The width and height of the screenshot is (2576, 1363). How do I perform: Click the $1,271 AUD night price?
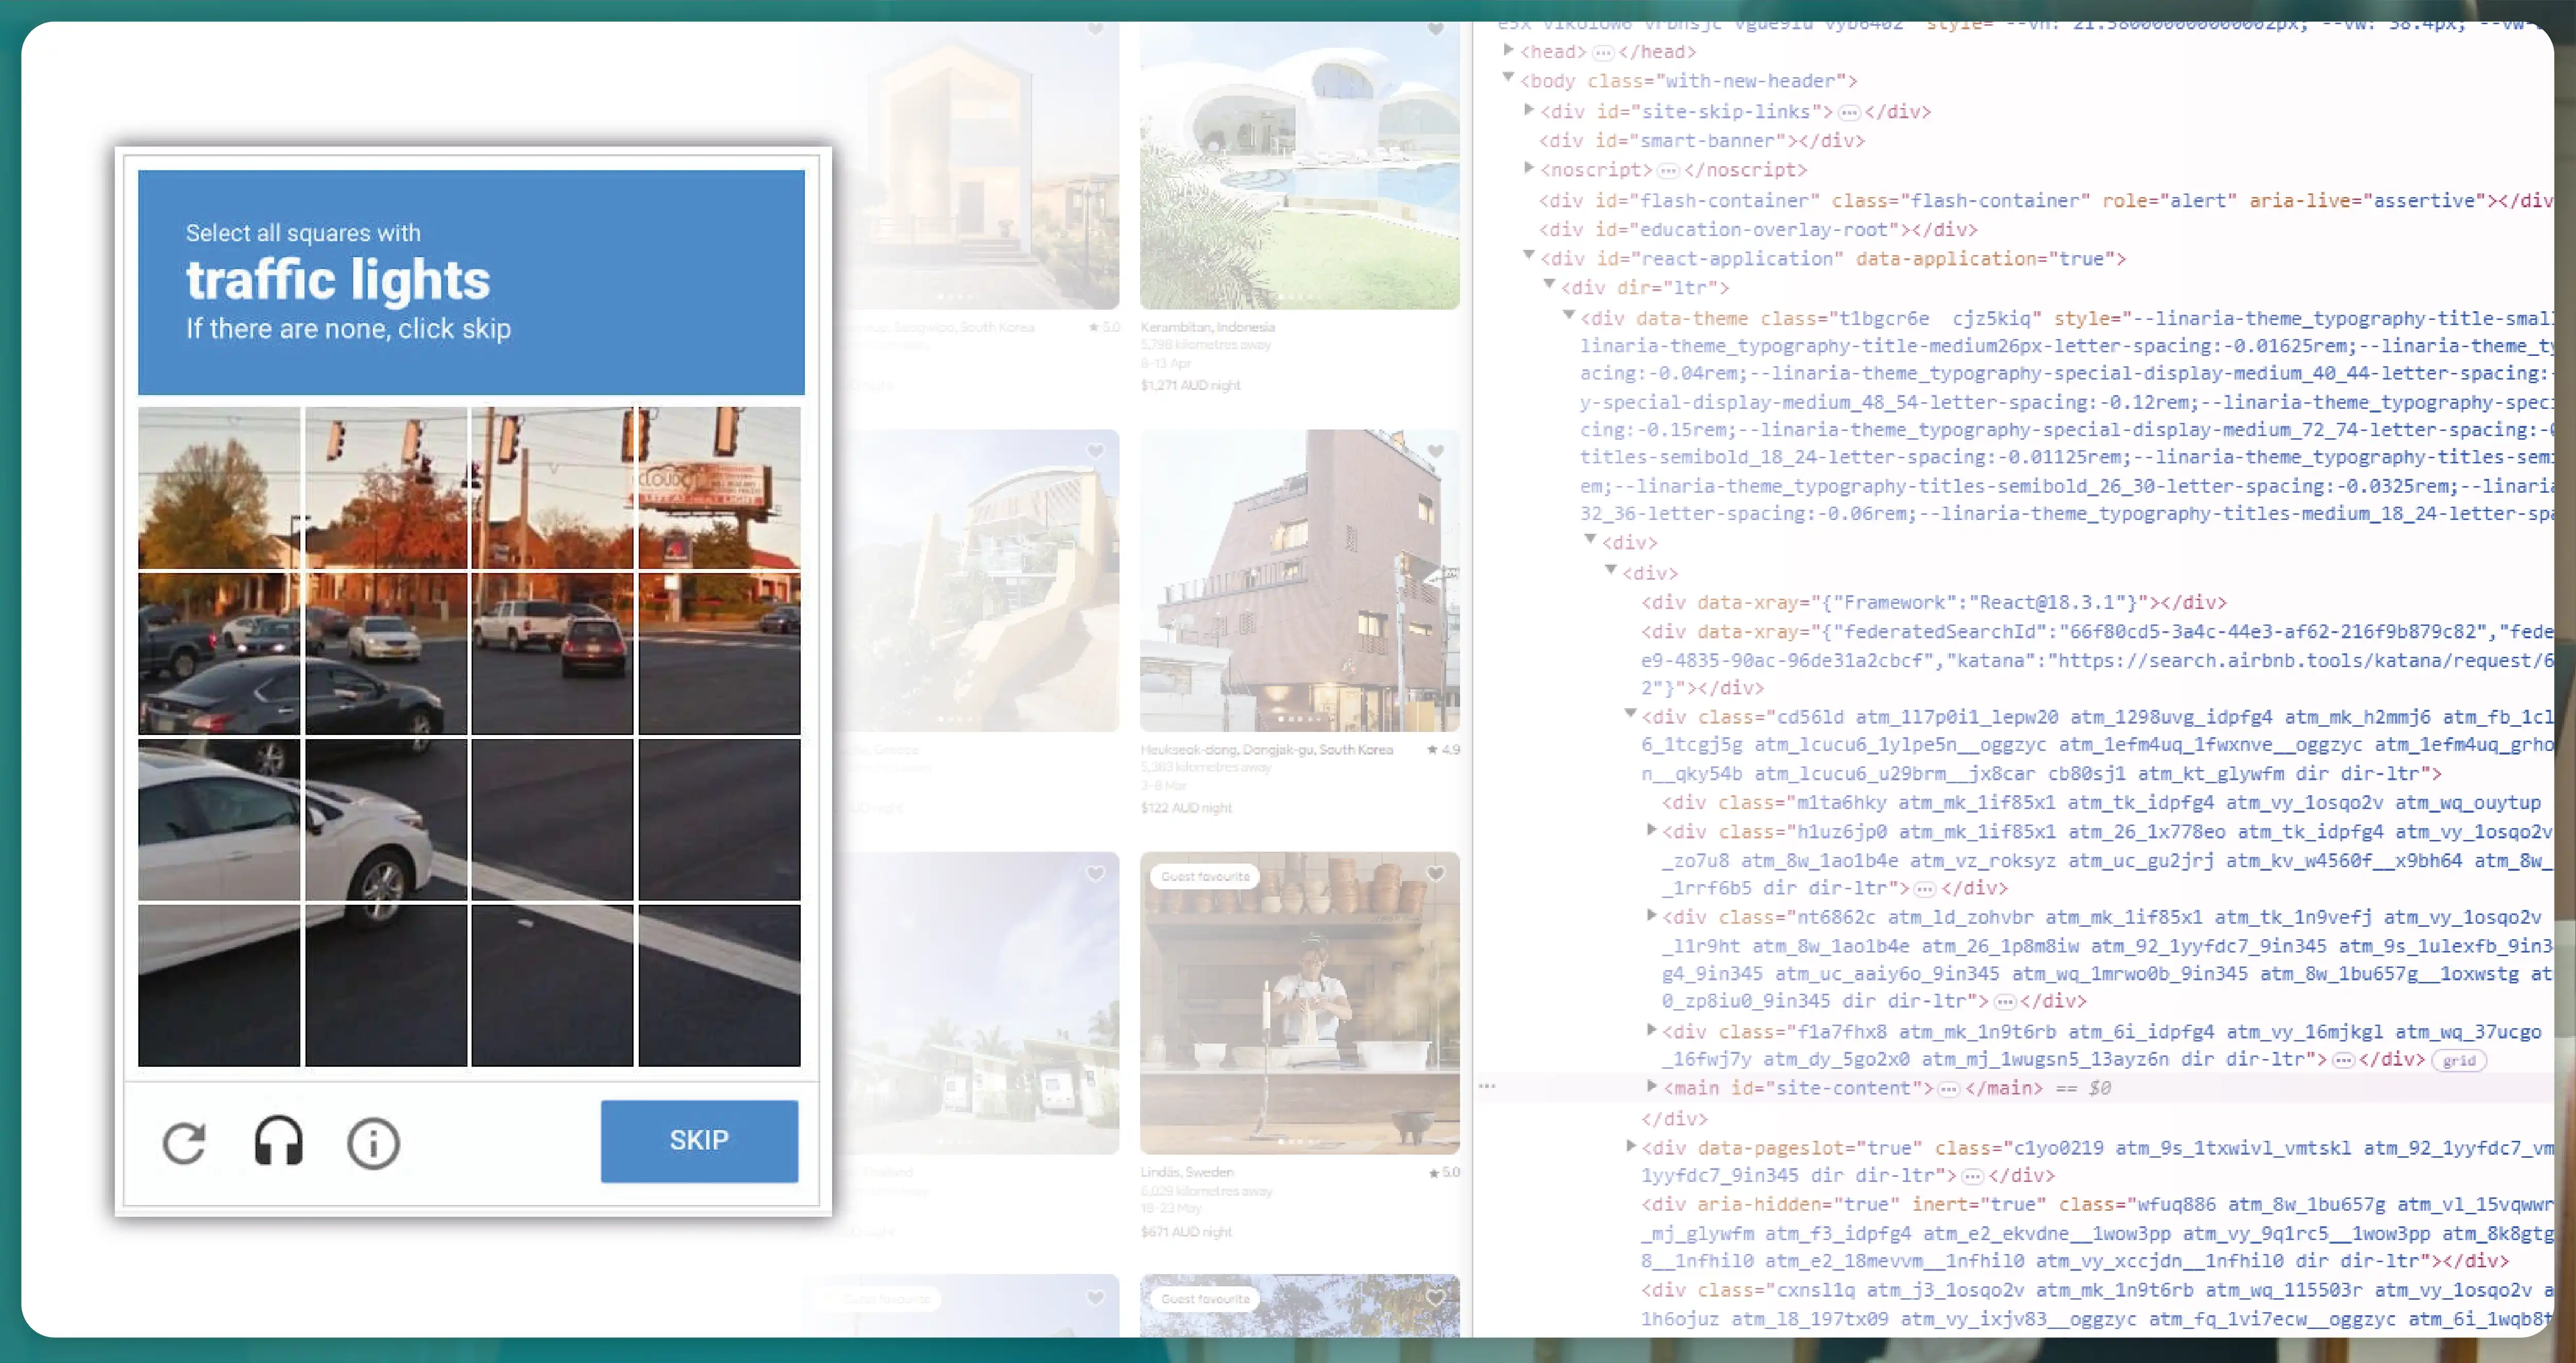point(1190,385)
